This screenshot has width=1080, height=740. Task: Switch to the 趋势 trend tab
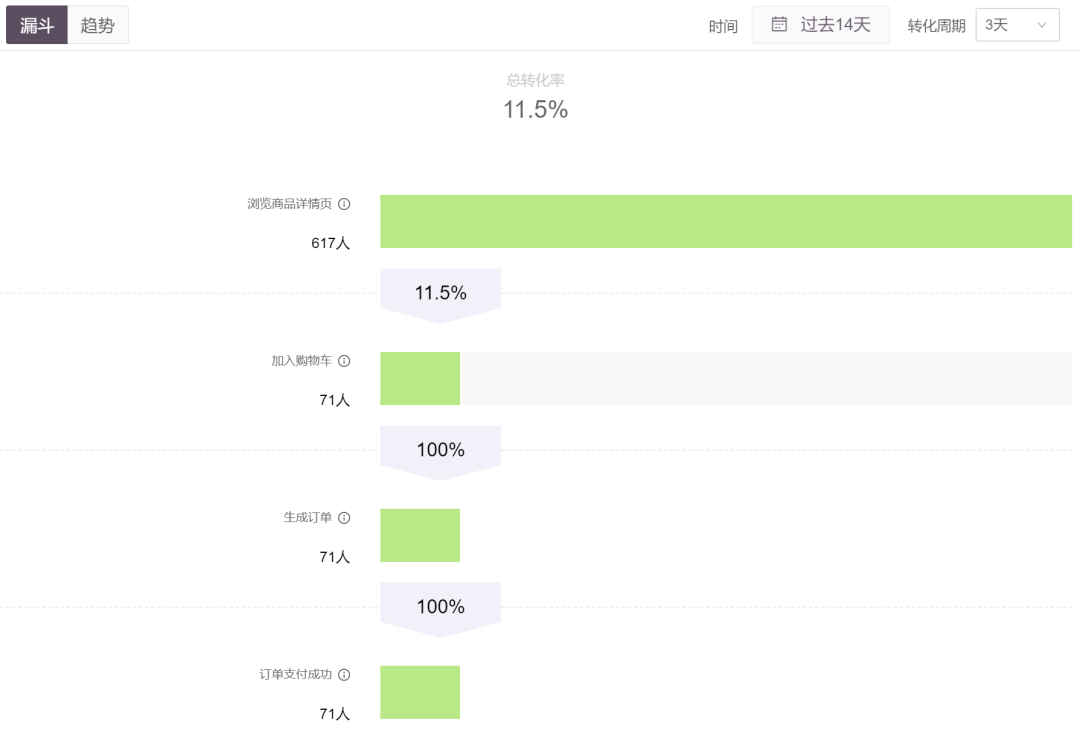pyautogui.click(x=98, y=25)
